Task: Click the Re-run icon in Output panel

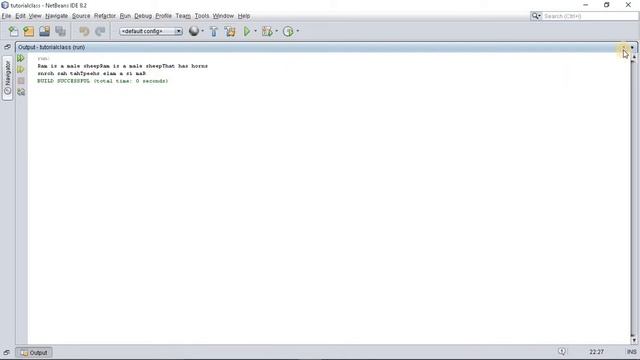Action: tap(21, 58)
